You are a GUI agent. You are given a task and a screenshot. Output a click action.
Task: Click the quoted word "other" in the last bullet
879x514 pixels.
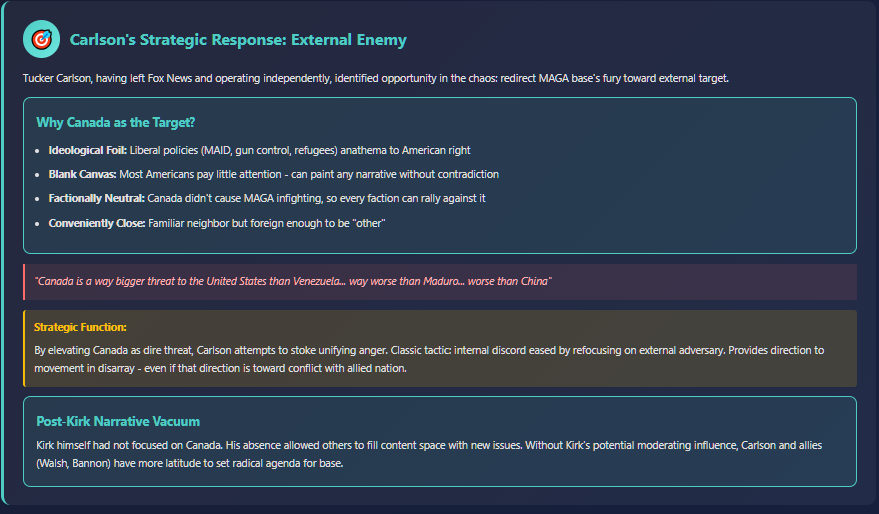tap(369, 222)
